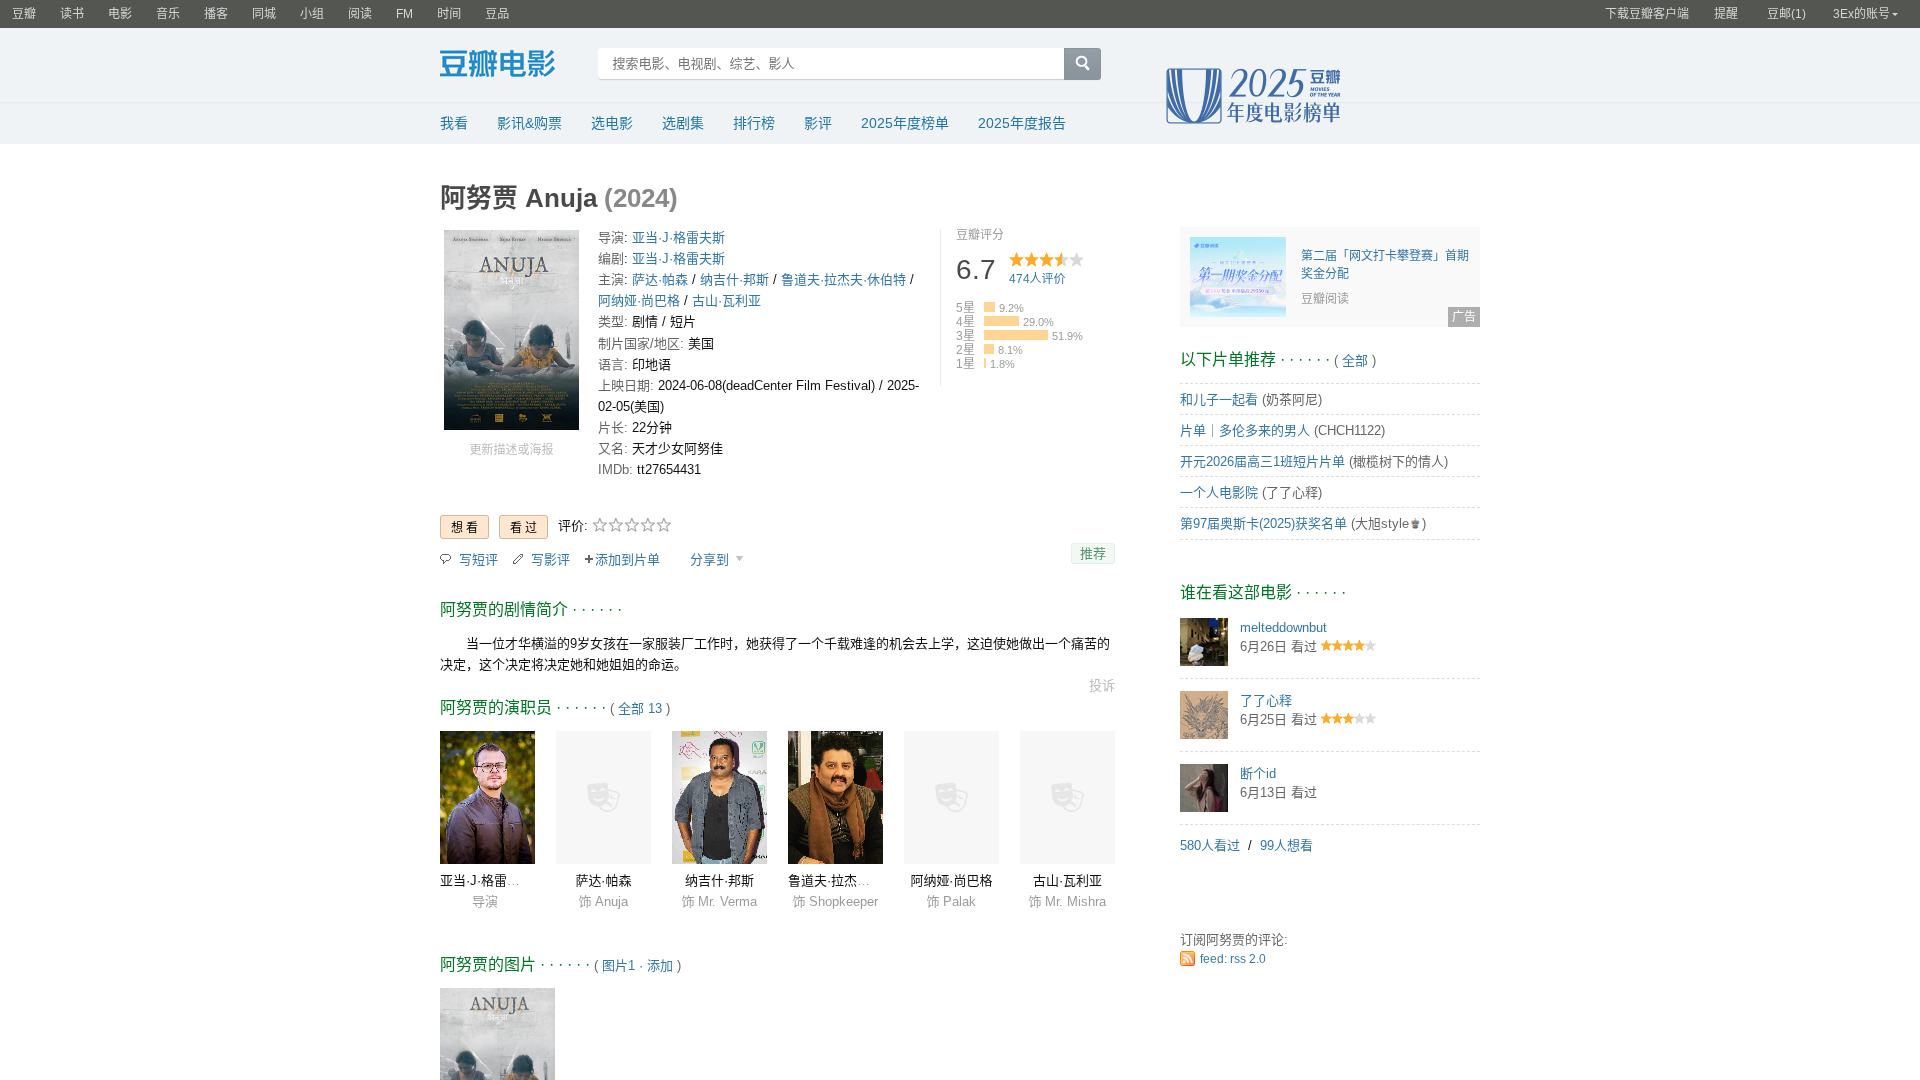Open 小组 in the top bar

point(312,14)
